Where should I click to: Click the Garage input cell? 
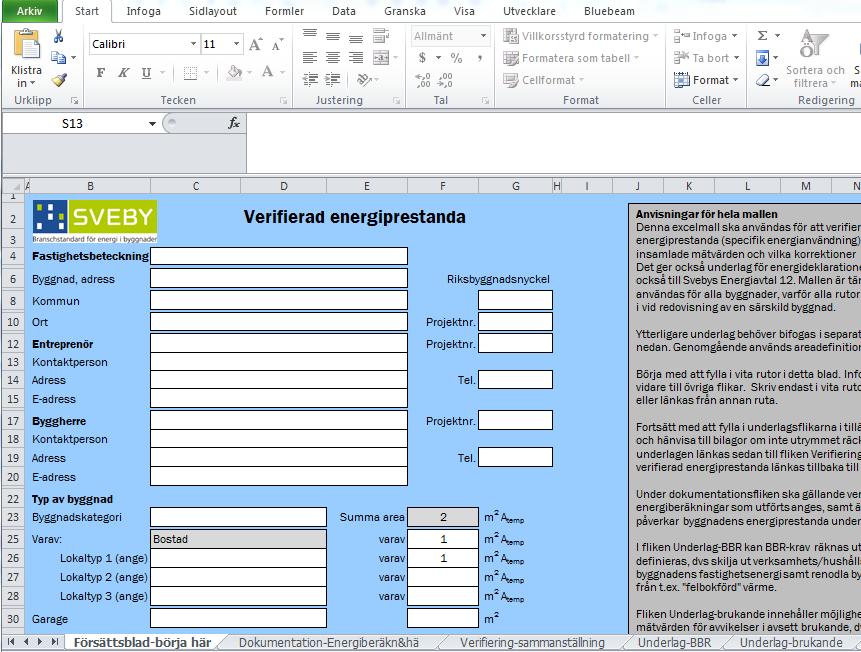238,618
